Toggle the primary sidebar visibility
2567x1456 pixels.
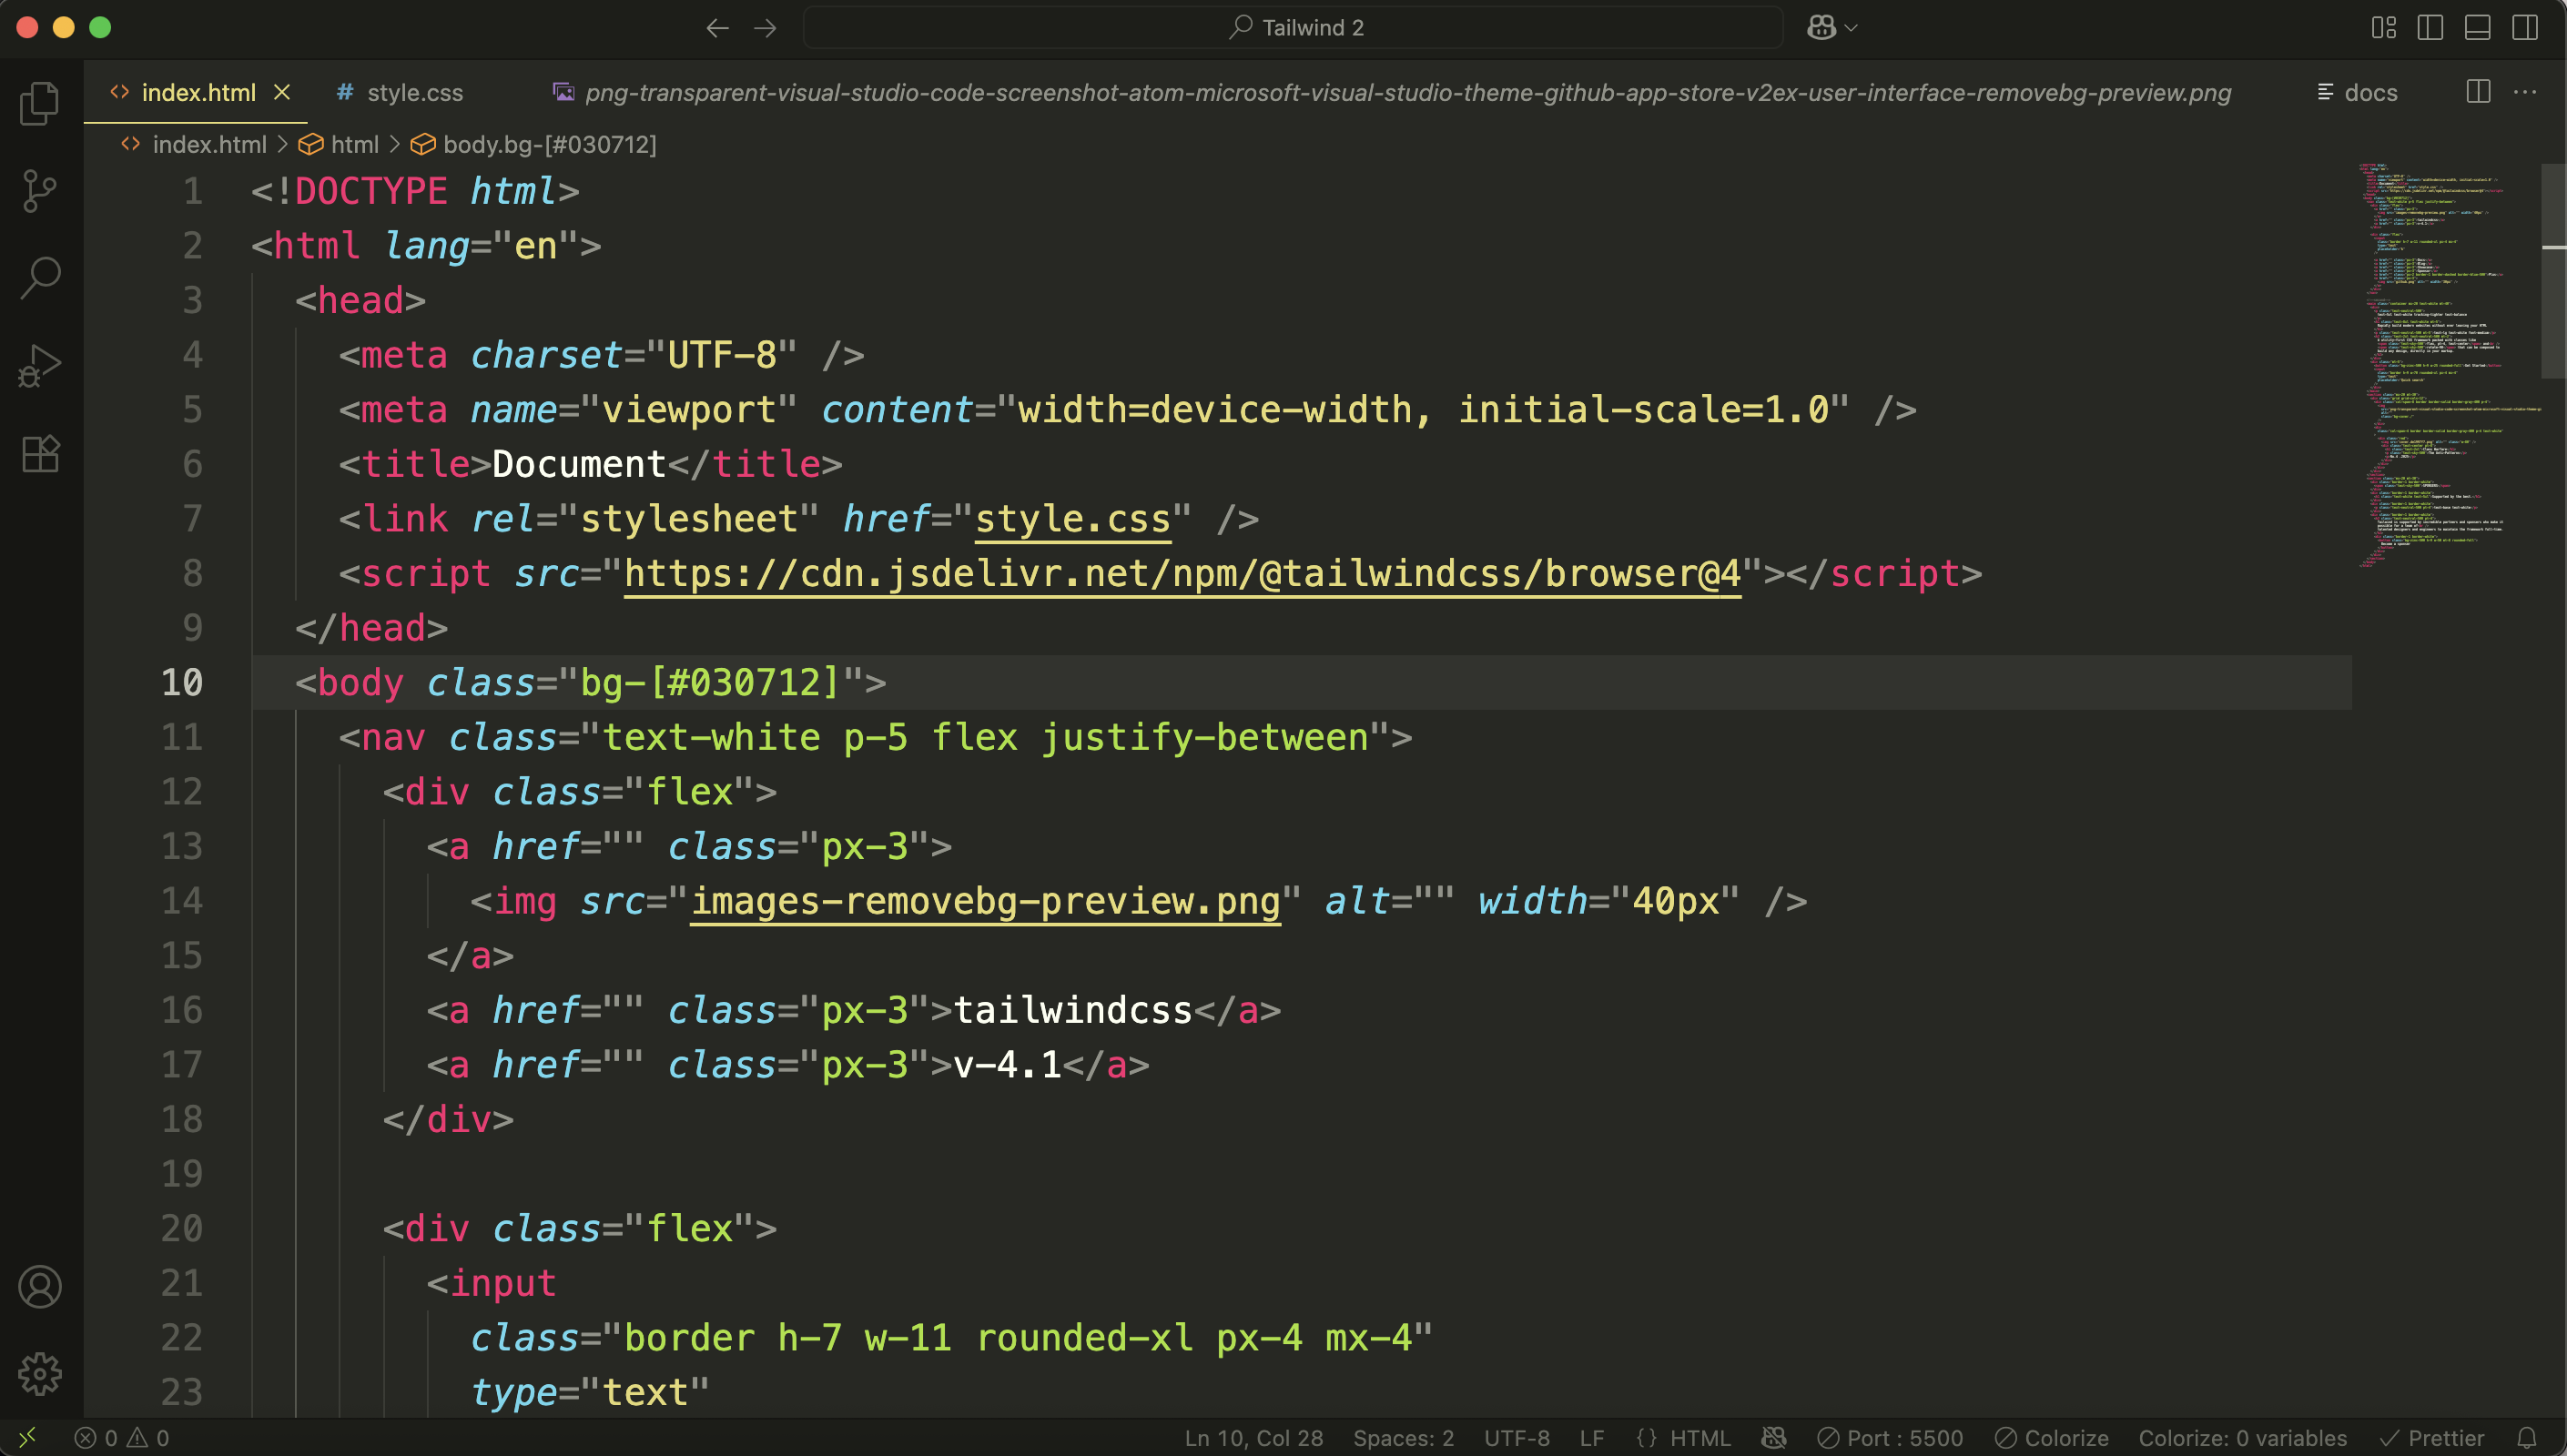[x=2430, y=27]
